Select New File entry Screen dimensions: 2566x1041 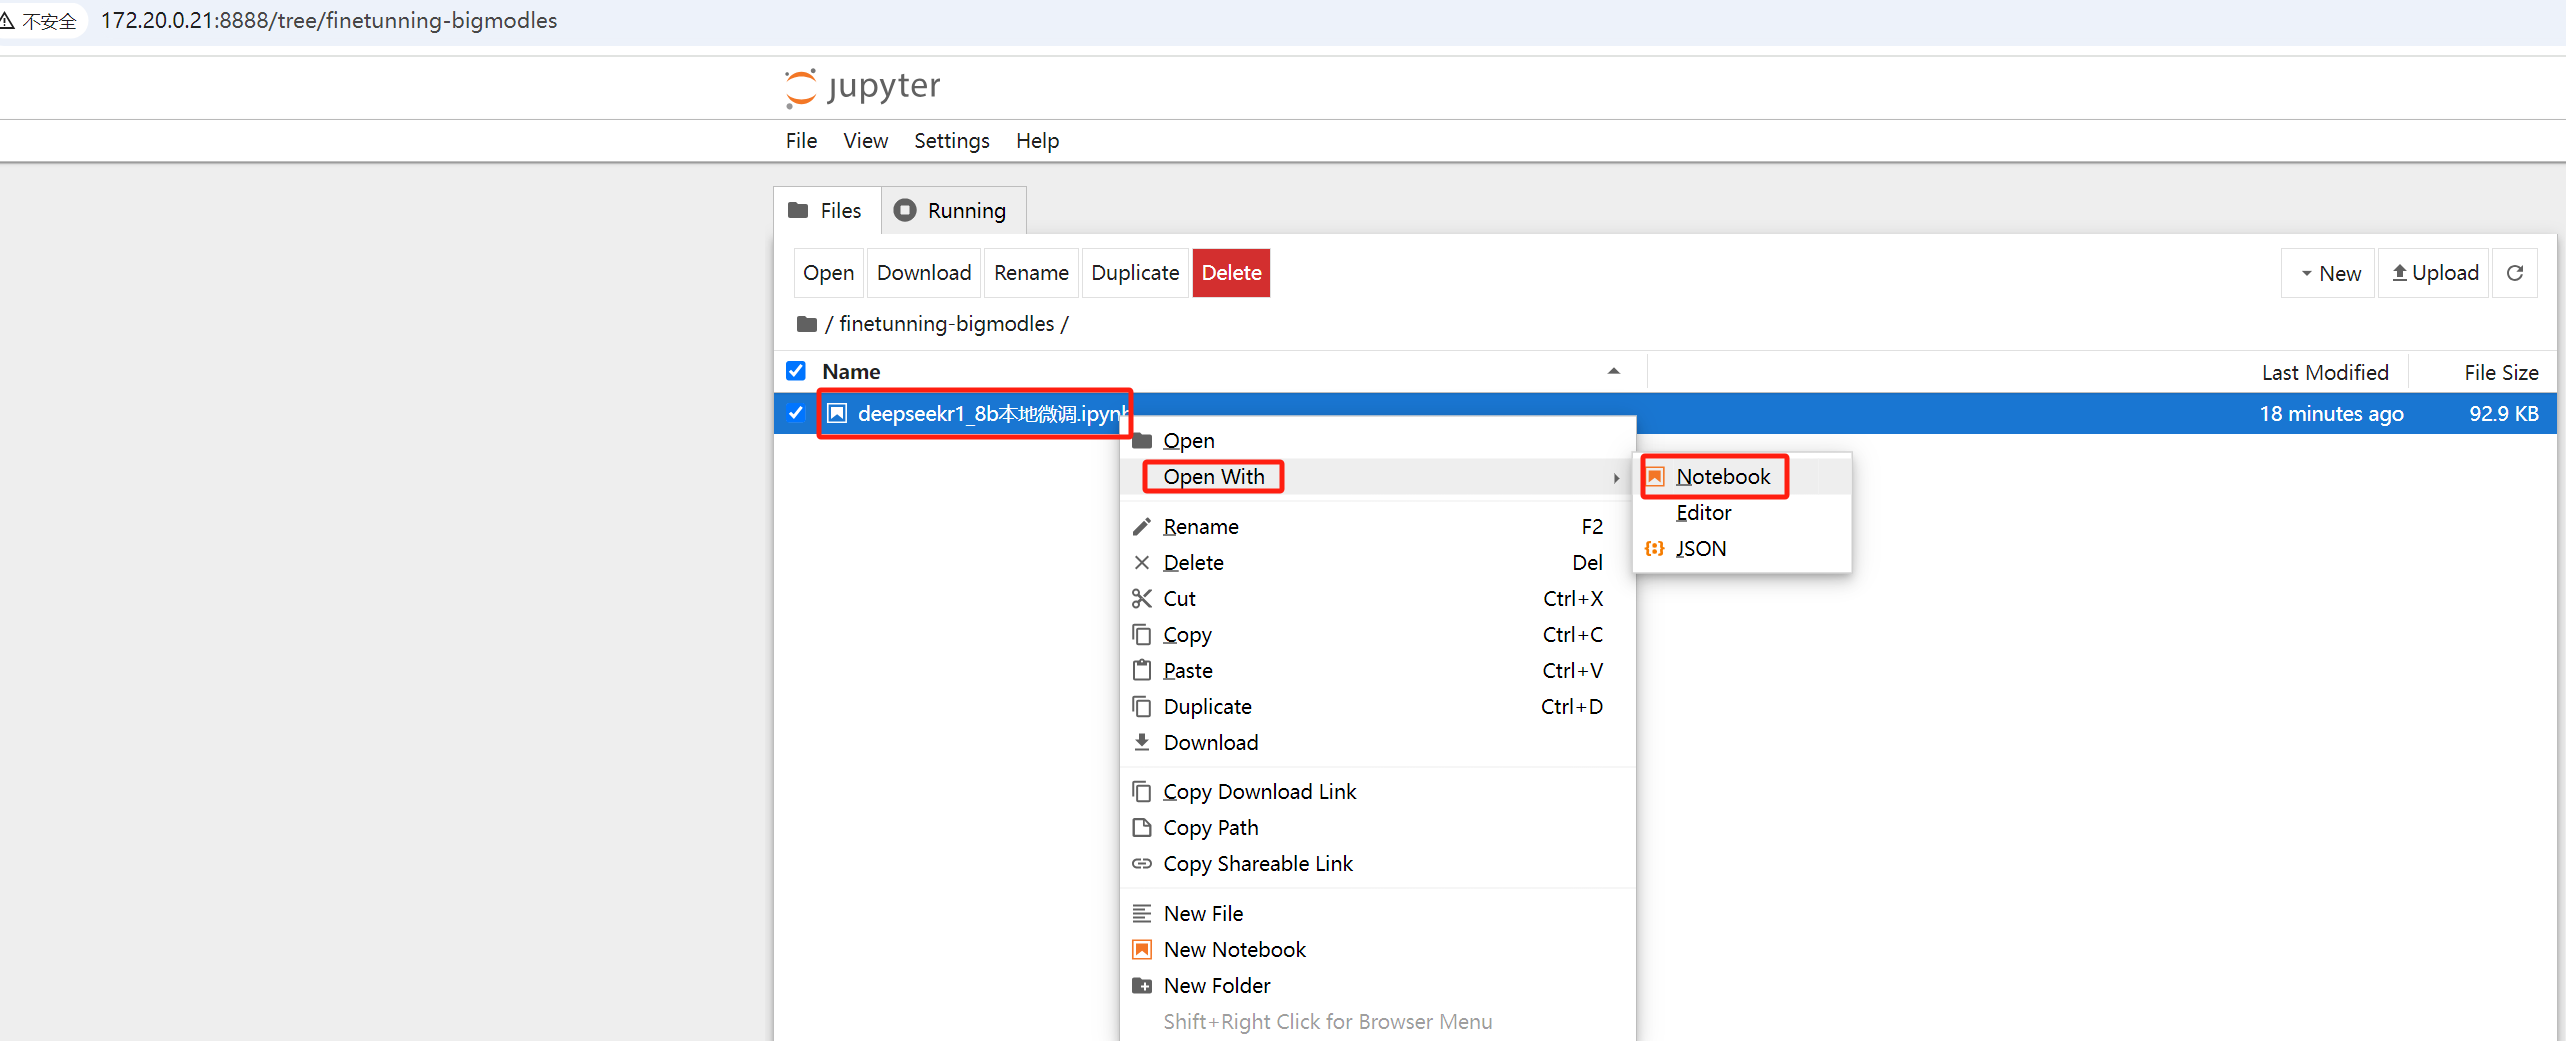pos(1378,914)
